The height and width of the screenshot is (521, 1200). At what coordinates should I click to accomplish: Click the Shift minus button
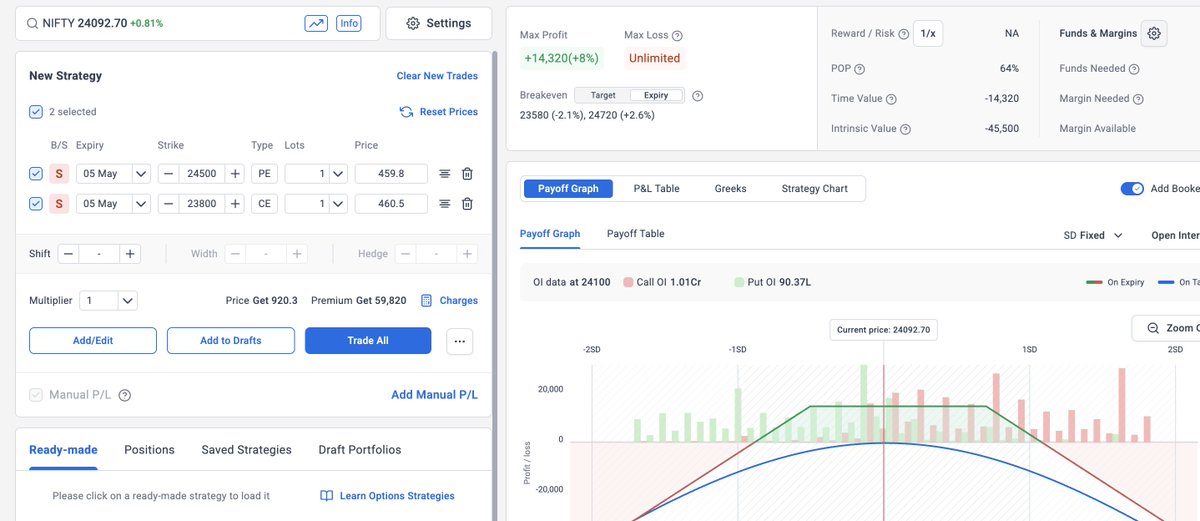point(68,254)
